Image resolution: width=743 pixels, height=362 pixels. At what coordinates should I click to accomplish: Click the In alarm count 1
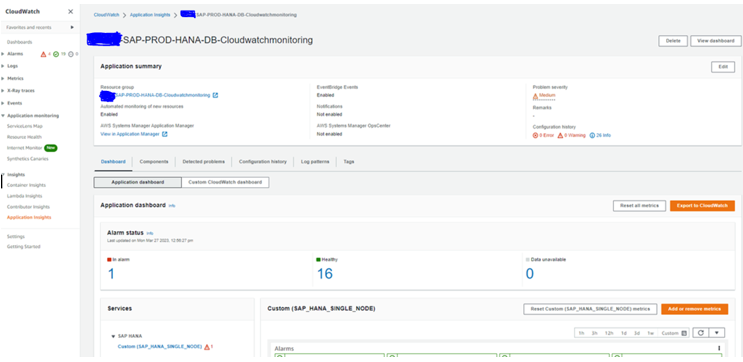[111, 273]
